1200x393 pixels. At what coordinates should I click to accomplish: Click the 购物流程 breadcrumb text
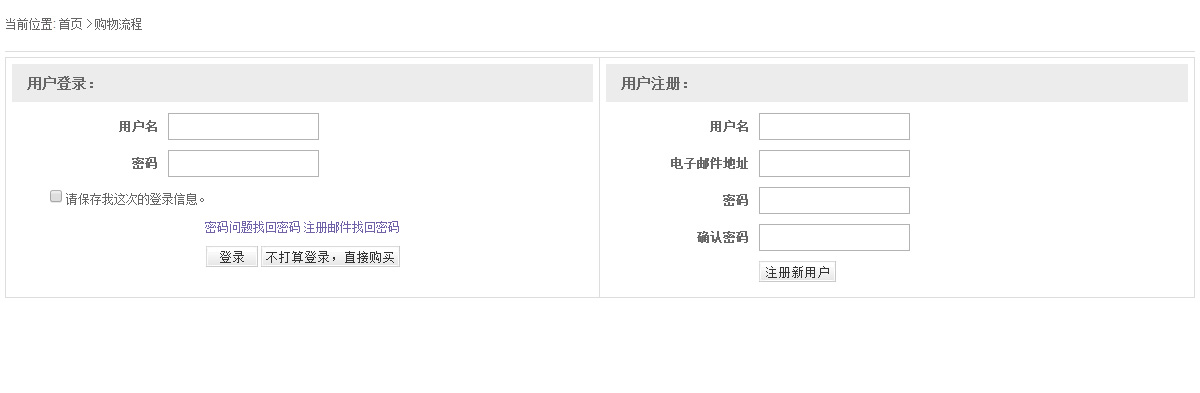(x=118, y=24)
